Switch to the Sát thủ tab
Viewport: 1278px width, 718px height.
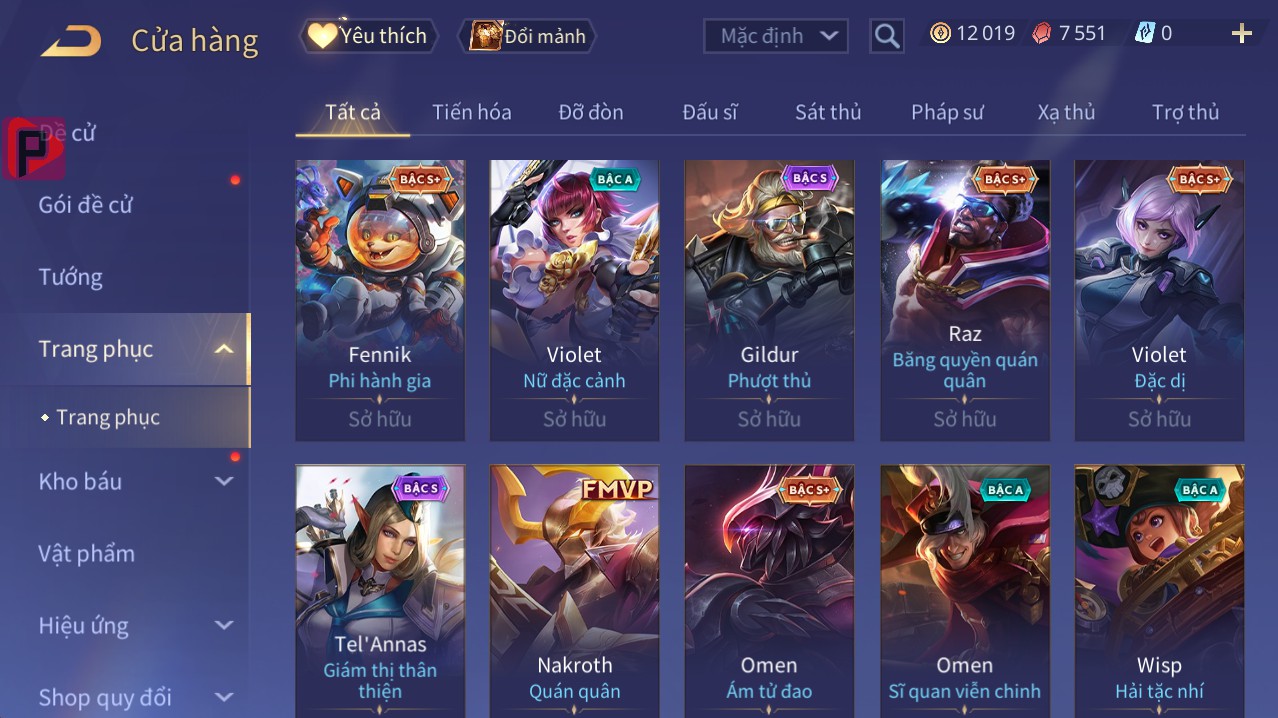827,112
